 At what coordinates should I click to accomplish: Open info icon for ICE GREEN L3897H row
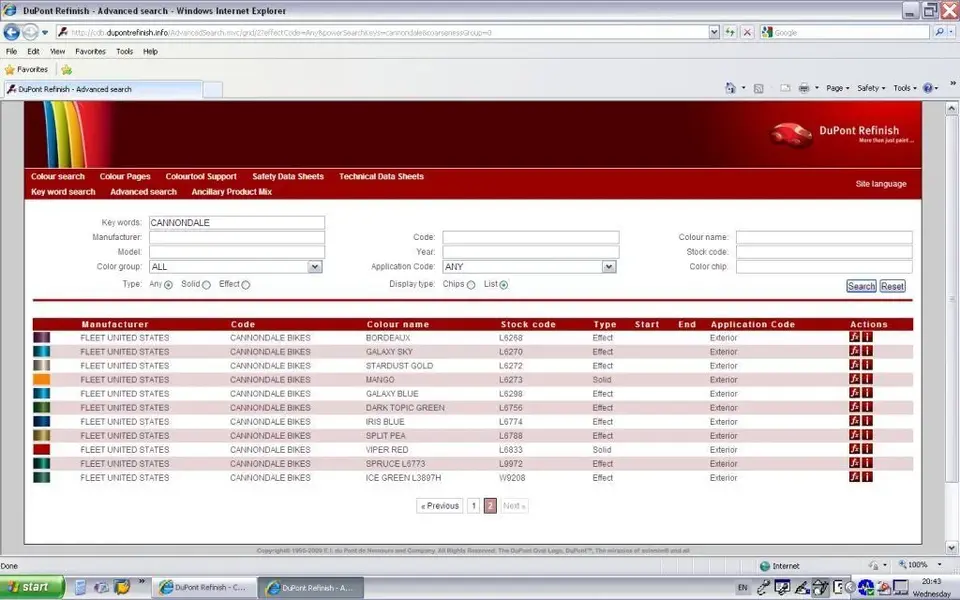click(x=867, y=477)
